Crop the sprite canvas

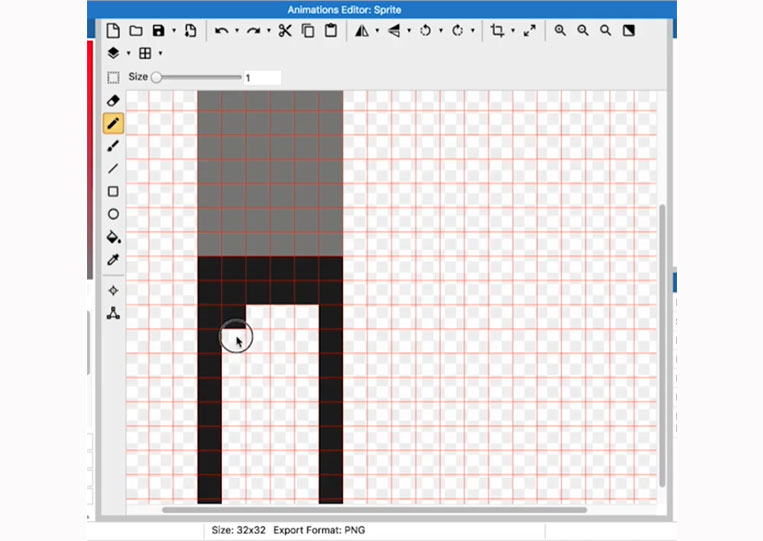point(497,30)
